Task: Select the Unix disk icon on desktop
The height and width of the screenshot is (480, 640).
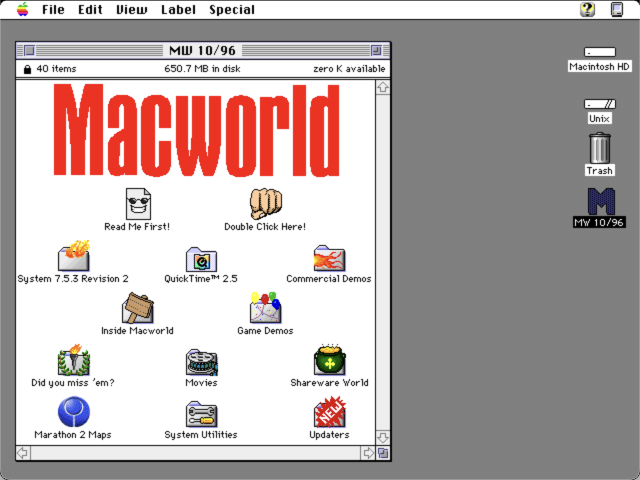Action: (600, 104)
